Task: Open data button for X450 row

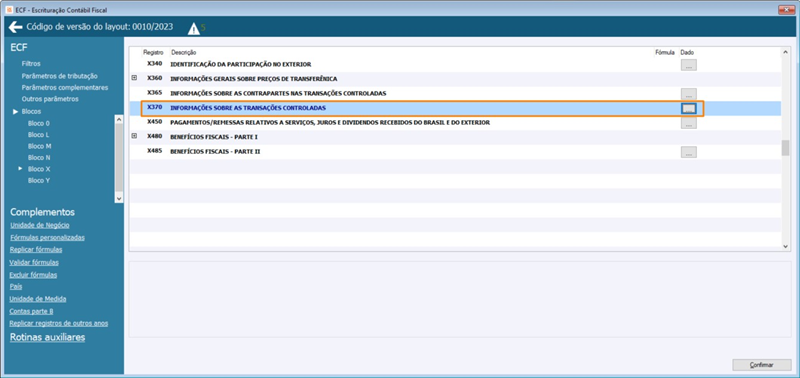Action: (689, 123)
